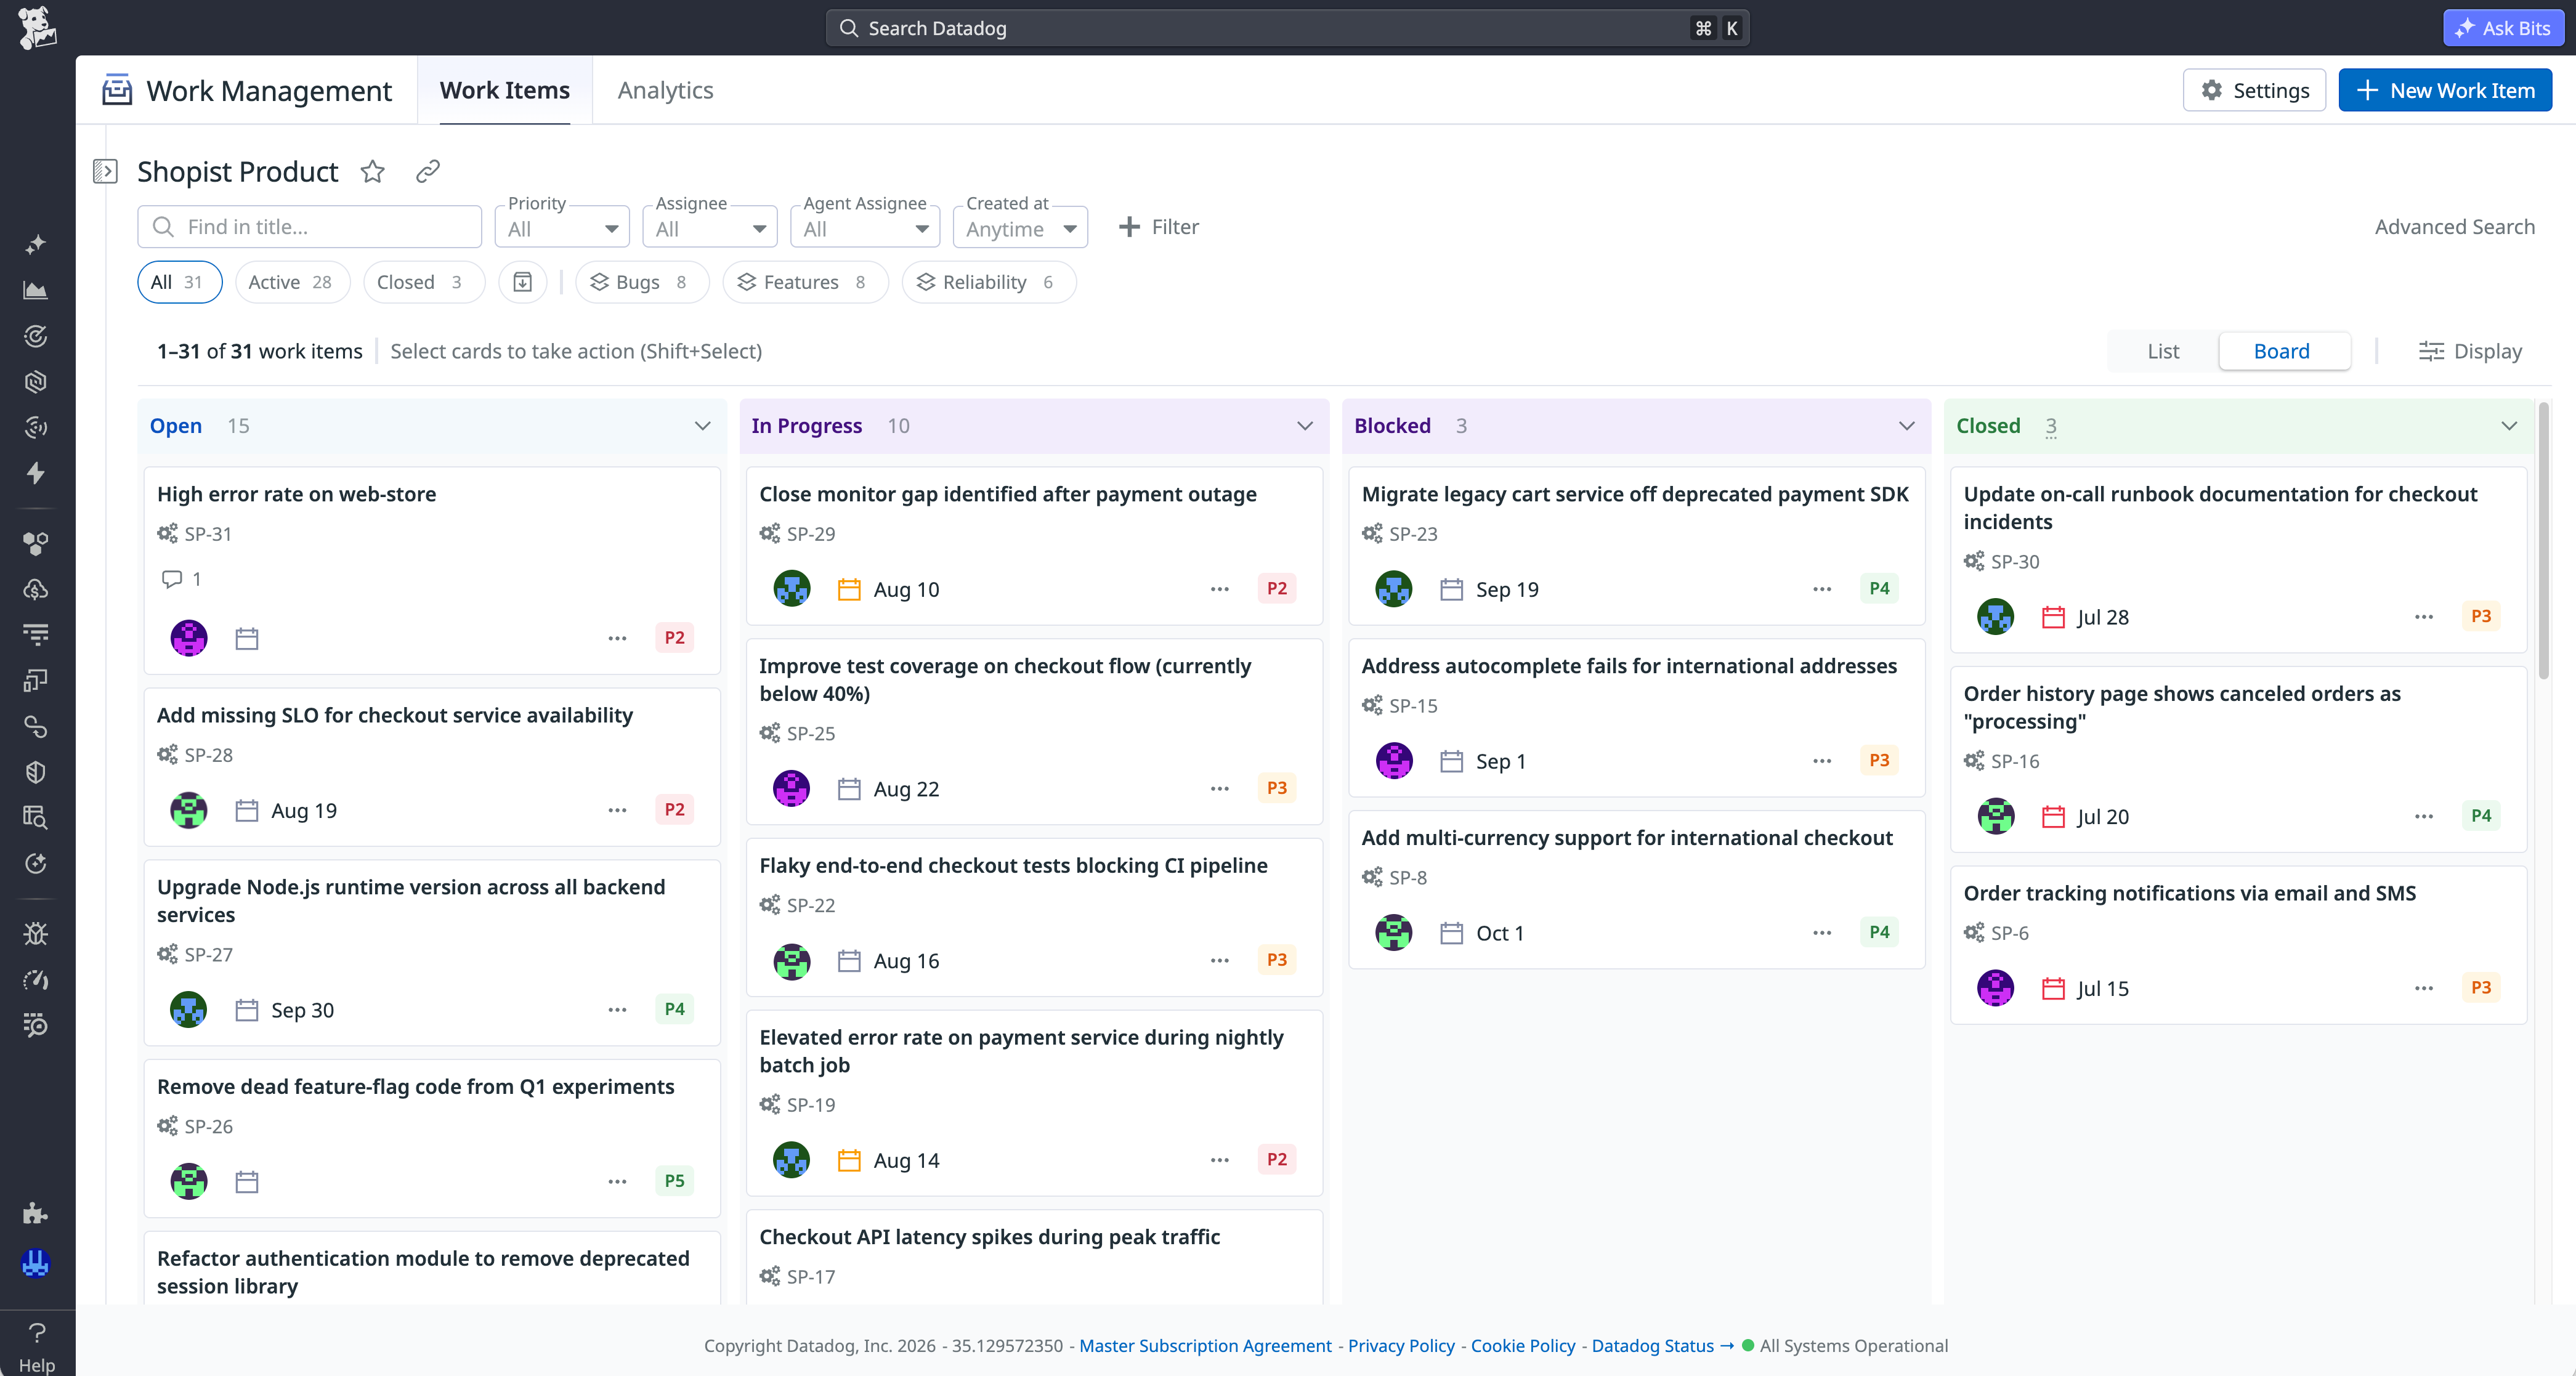This screenshot has width=2576, height=1376.
Task: Open more options on SP-27 card
Action: [x=617, y=1010]
